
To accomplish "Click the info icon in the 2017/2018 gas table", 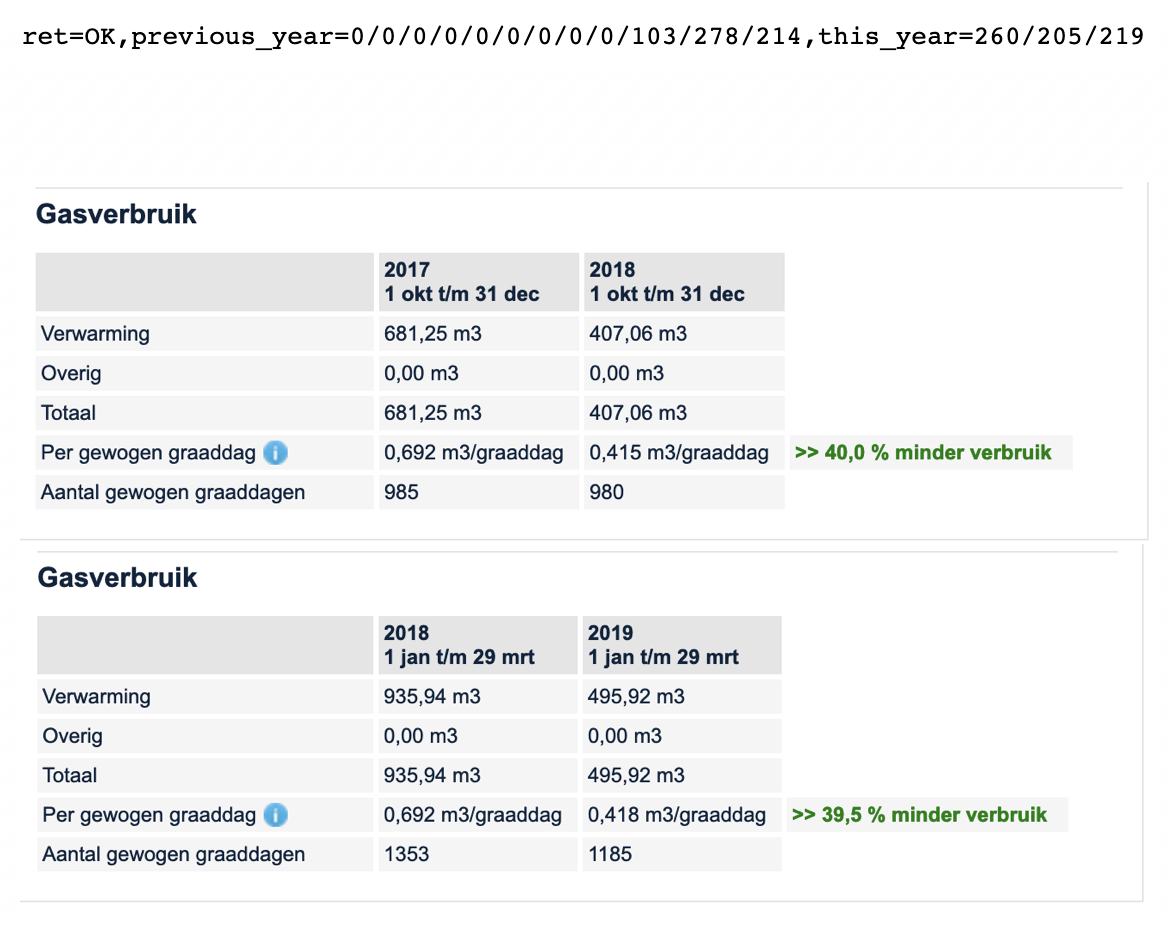I will (x=275, y=453).
